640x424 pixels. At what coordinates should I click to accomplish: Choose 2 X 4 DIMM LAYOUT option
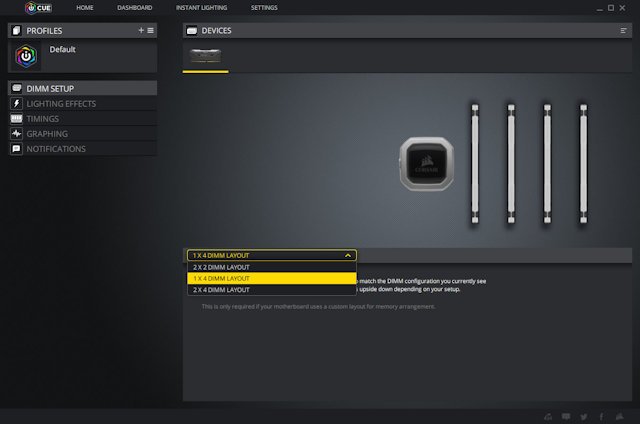272,290
